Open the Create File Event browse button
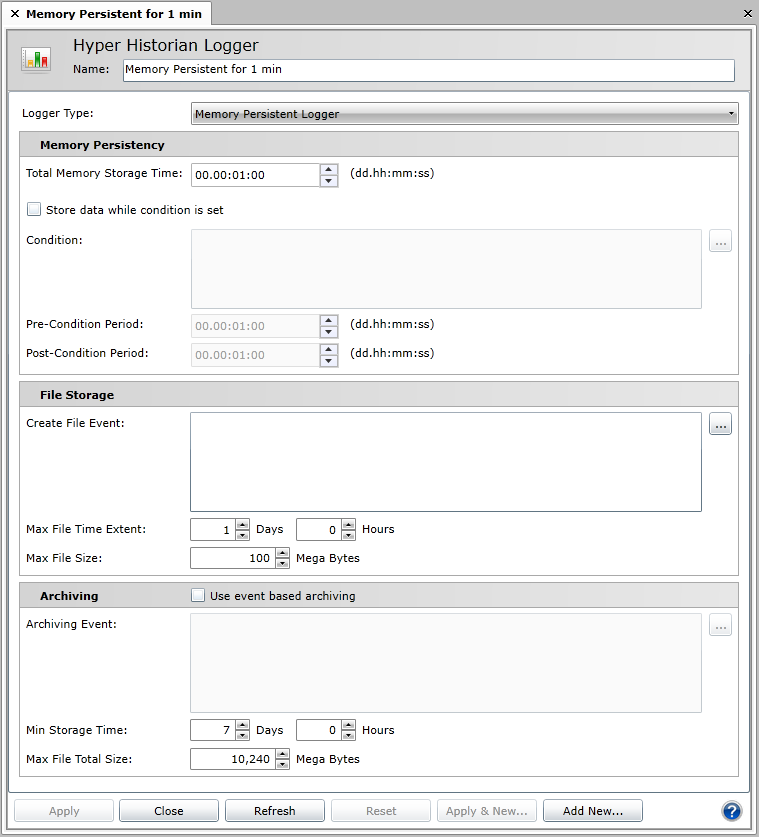Viewport: 759px width, 837px height. tap(720, 425)
